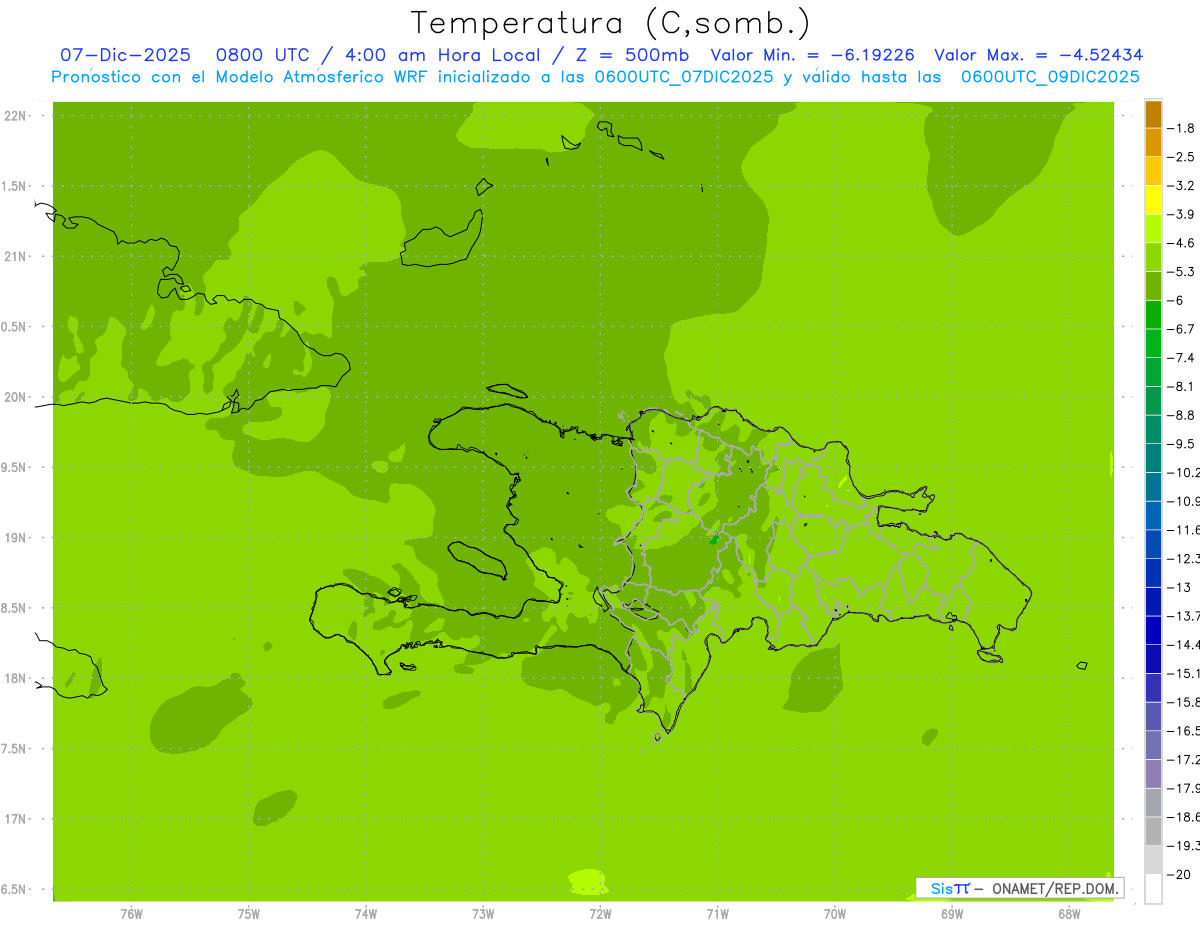
Task: Click the '71W' longitude label
Action: click(717, 914)
